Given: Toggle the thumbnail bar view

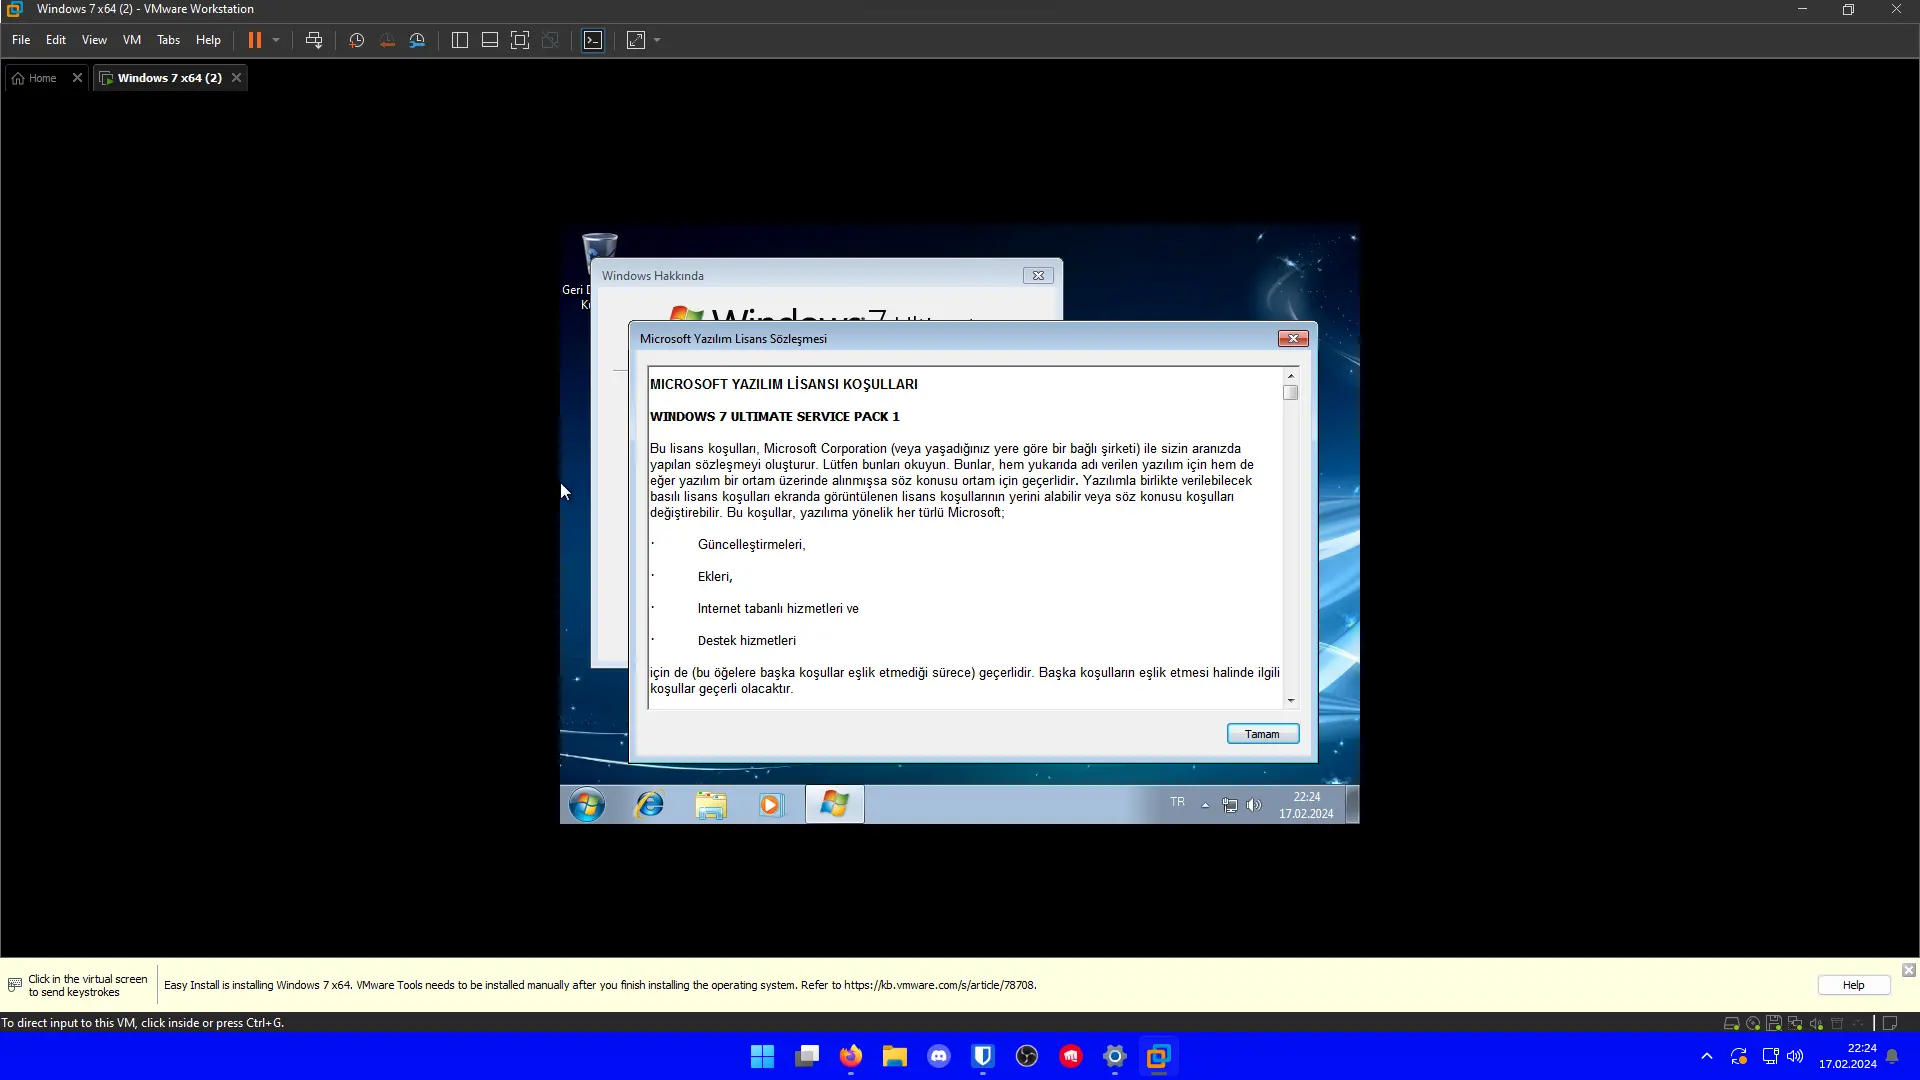Looking at the screenshot, I should [490, 40].
